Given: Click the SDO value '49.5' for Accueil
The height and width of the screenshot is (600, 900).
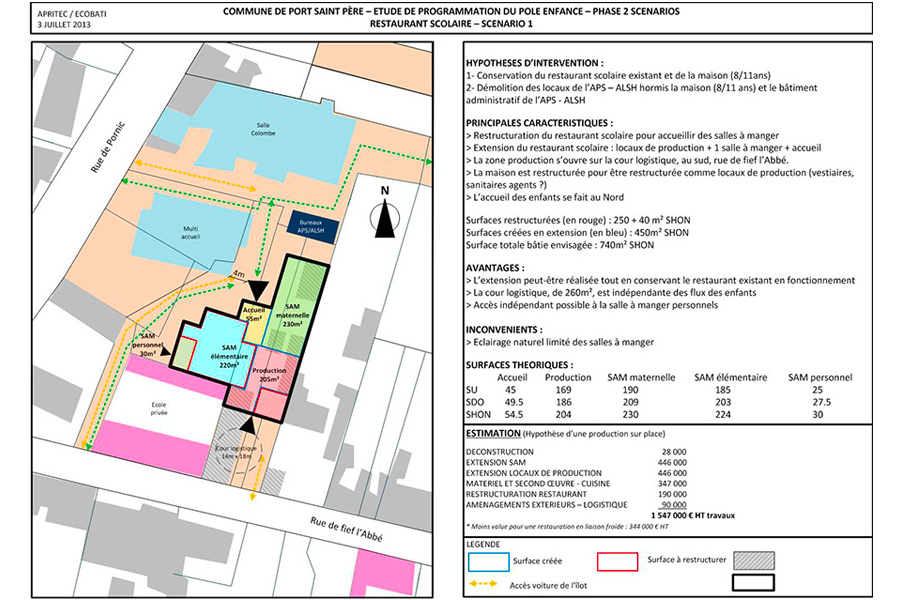Looking at the screenshot, I should [x=513, y=402].
